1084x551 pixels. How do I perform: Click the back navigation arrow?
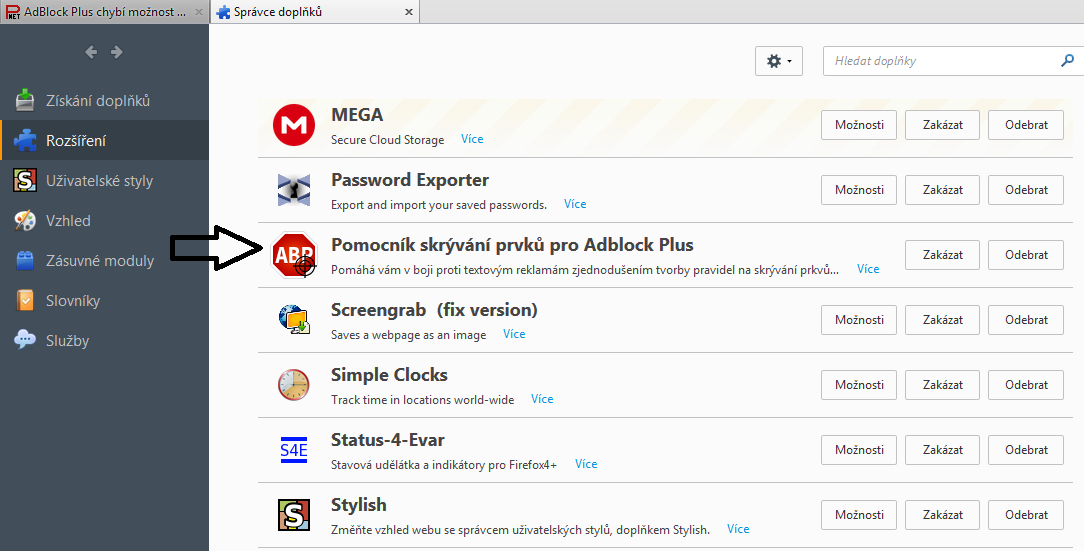(x=91, y=52)
